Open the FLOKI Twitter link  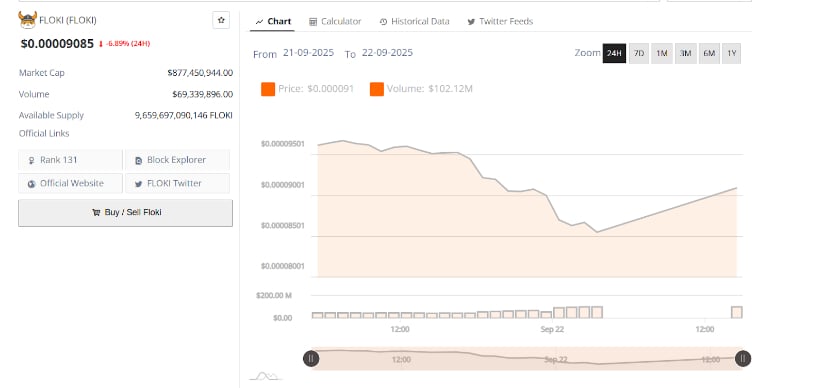point(177,183)
